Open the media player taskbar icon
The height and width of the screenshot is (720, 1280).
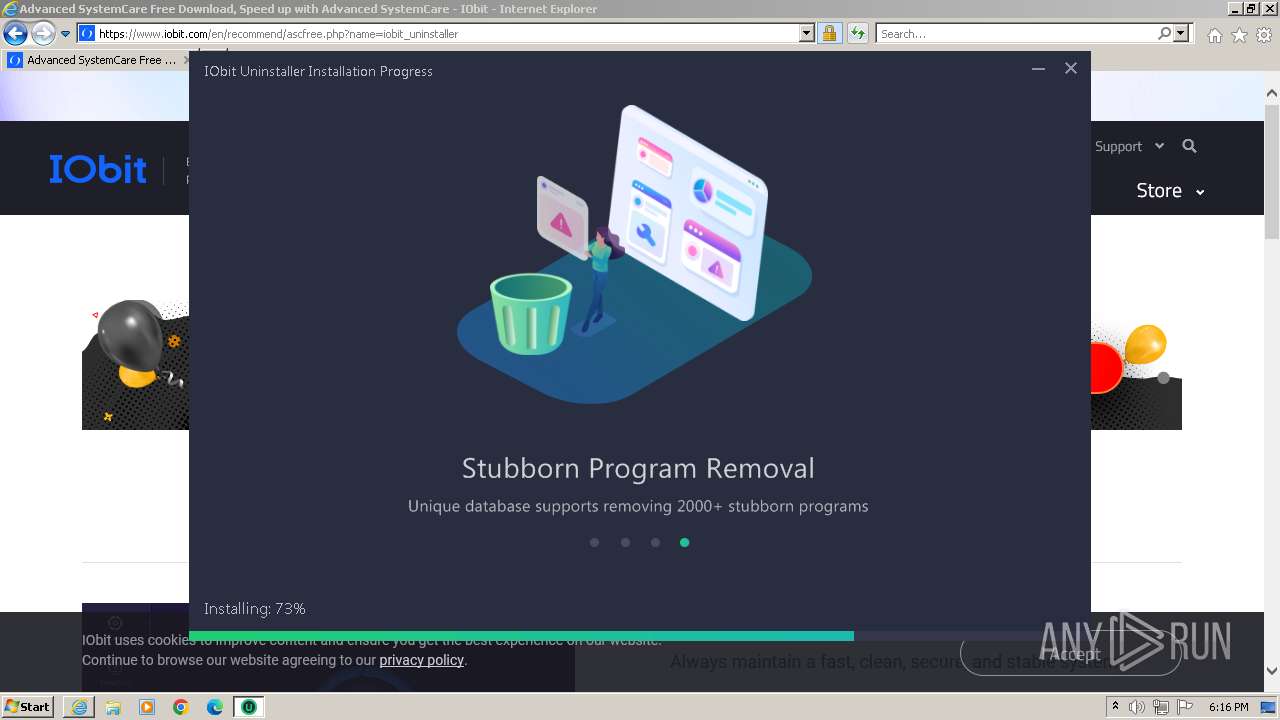pyautogui.click(x=147, y=707)
